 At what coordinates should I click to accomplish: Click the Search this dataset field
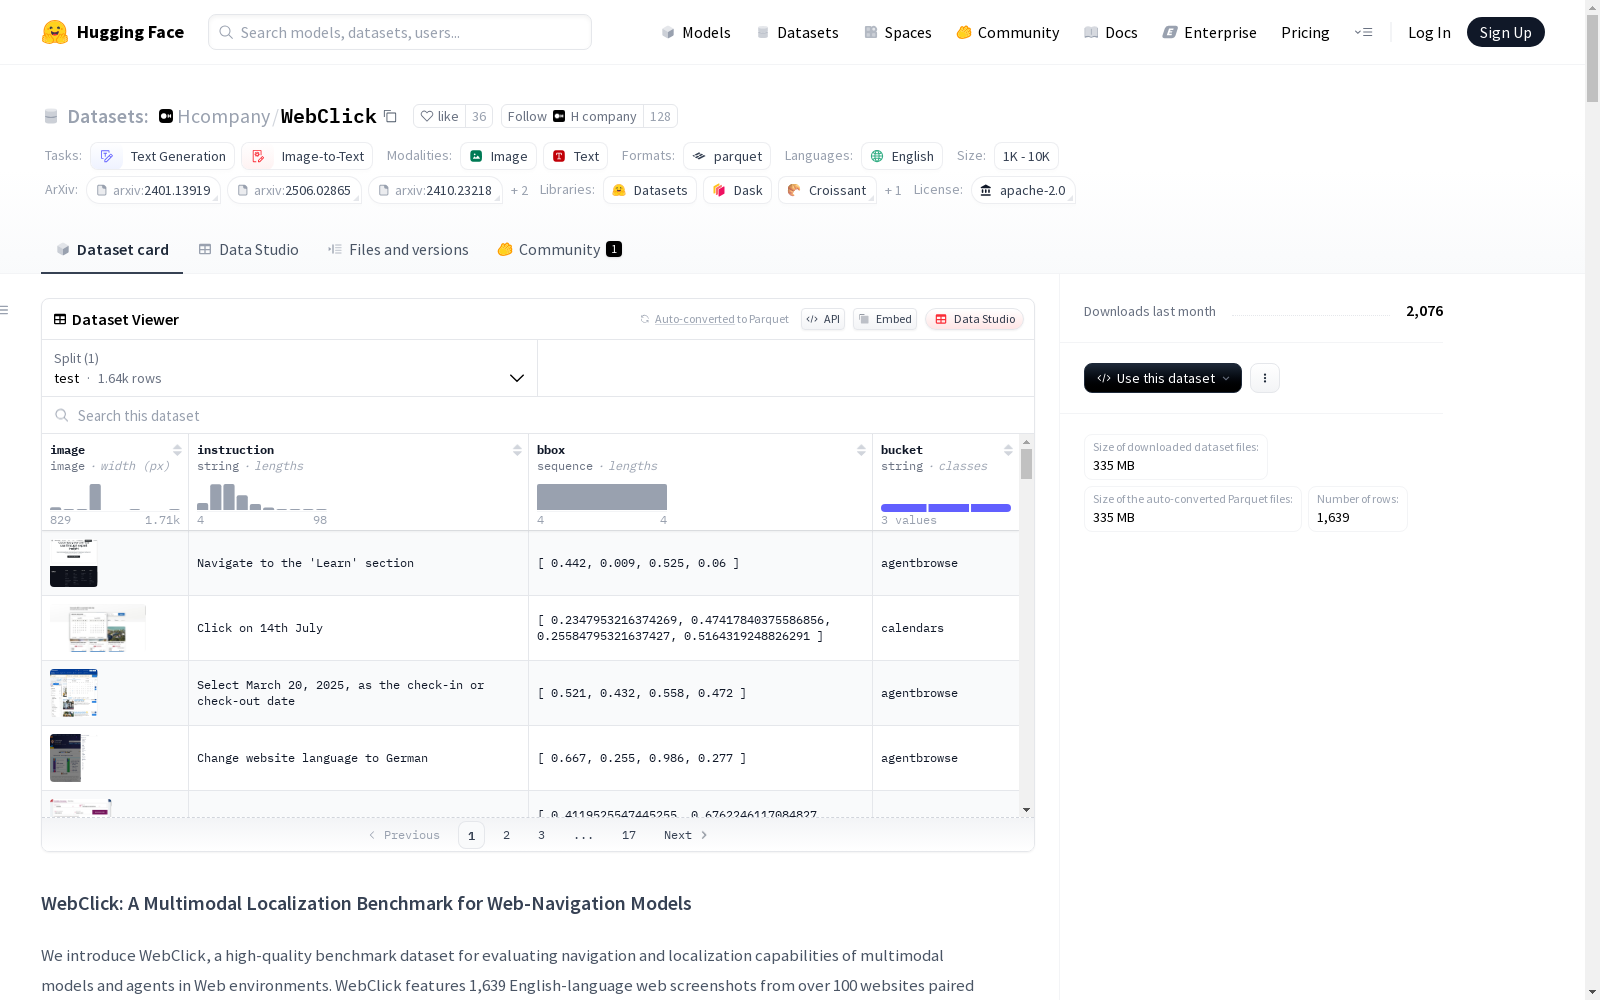pyautogui.click(x=538, y=415)
